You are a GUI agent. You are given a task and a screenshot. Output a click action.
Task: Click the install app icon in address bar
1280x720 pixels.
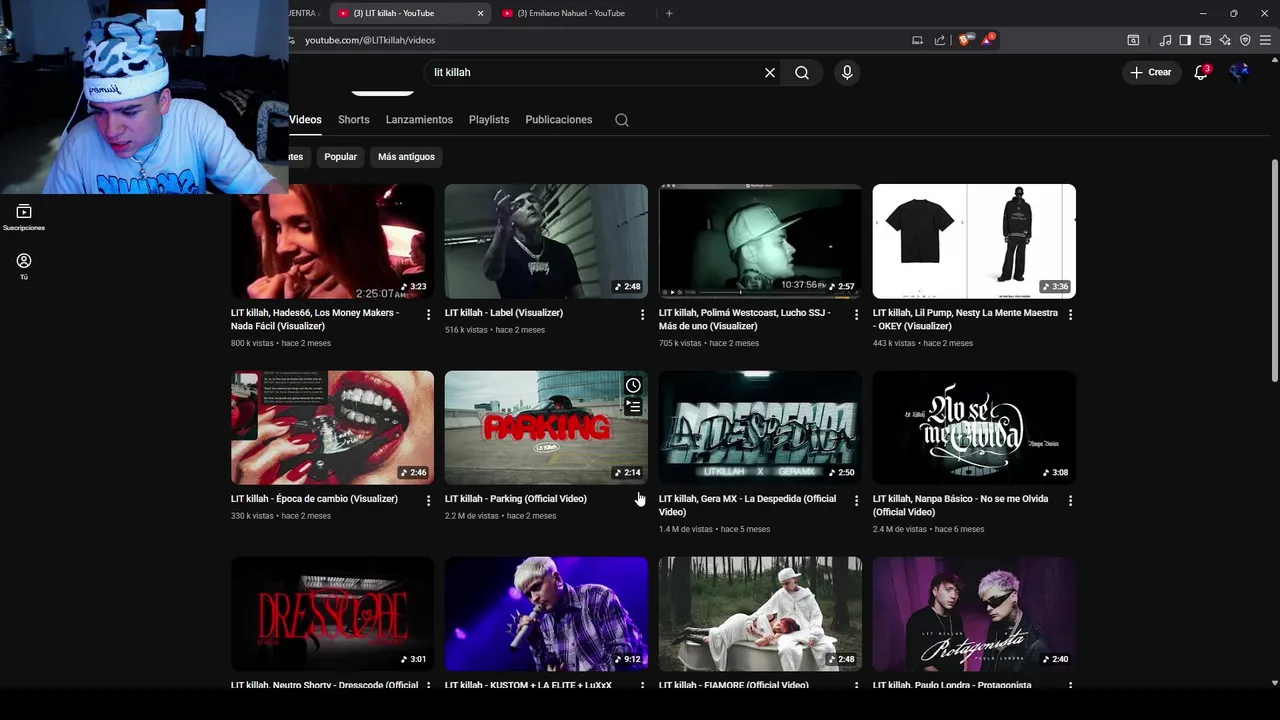point(917,40)
